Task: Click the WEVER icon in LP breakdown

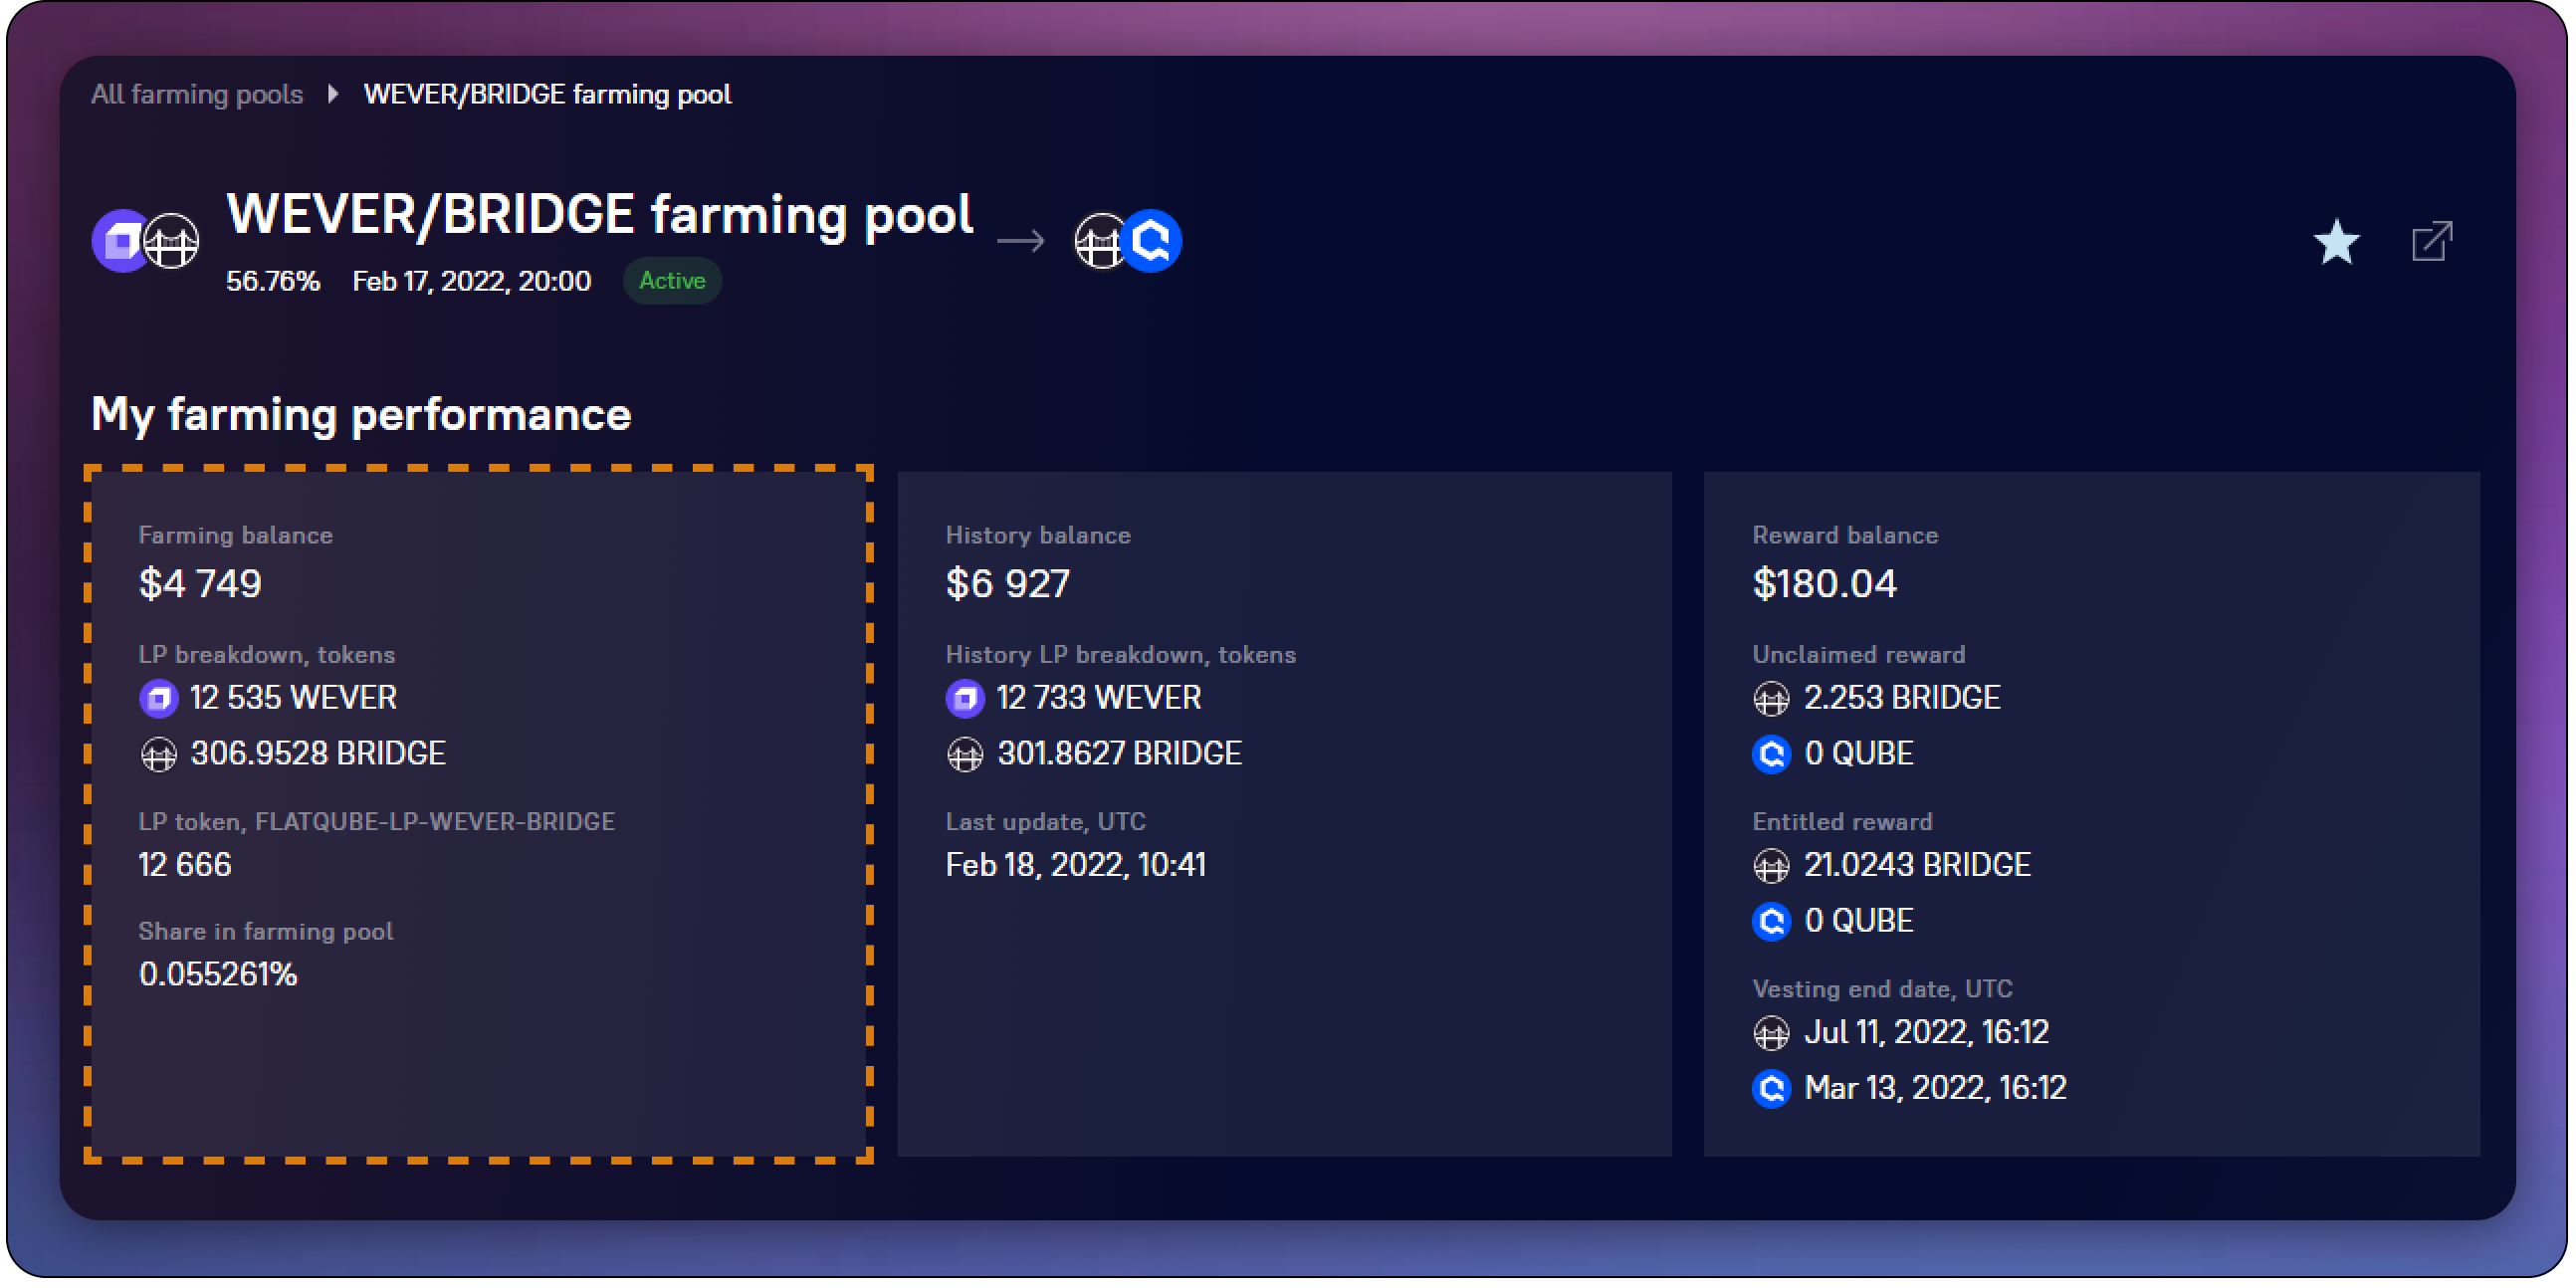Action: [x=159, y=698]
